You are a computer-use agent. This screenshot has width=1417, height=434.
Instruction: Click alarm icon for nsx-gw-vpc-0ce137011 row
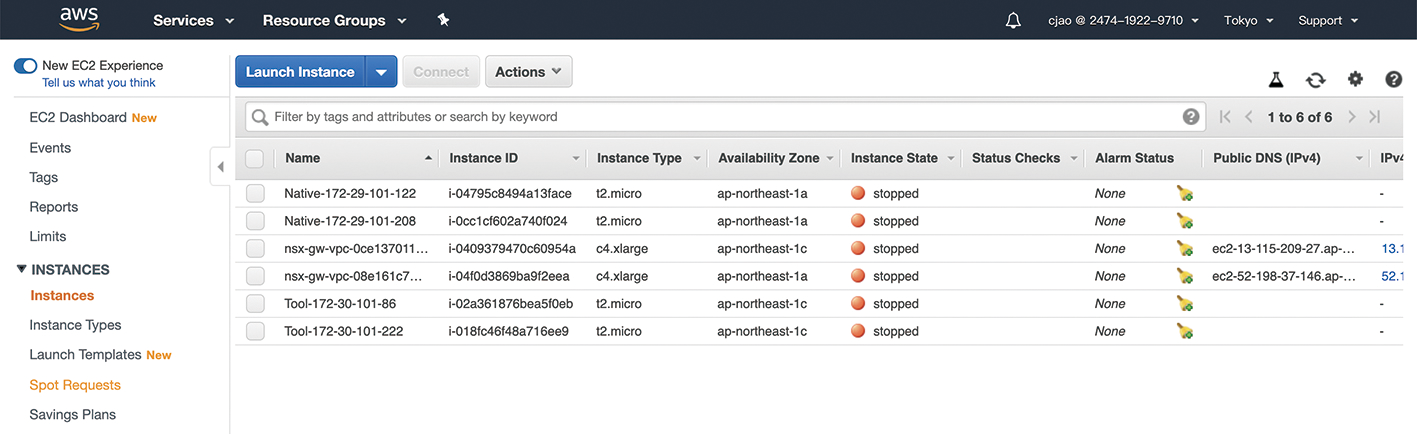point(1185,249)
